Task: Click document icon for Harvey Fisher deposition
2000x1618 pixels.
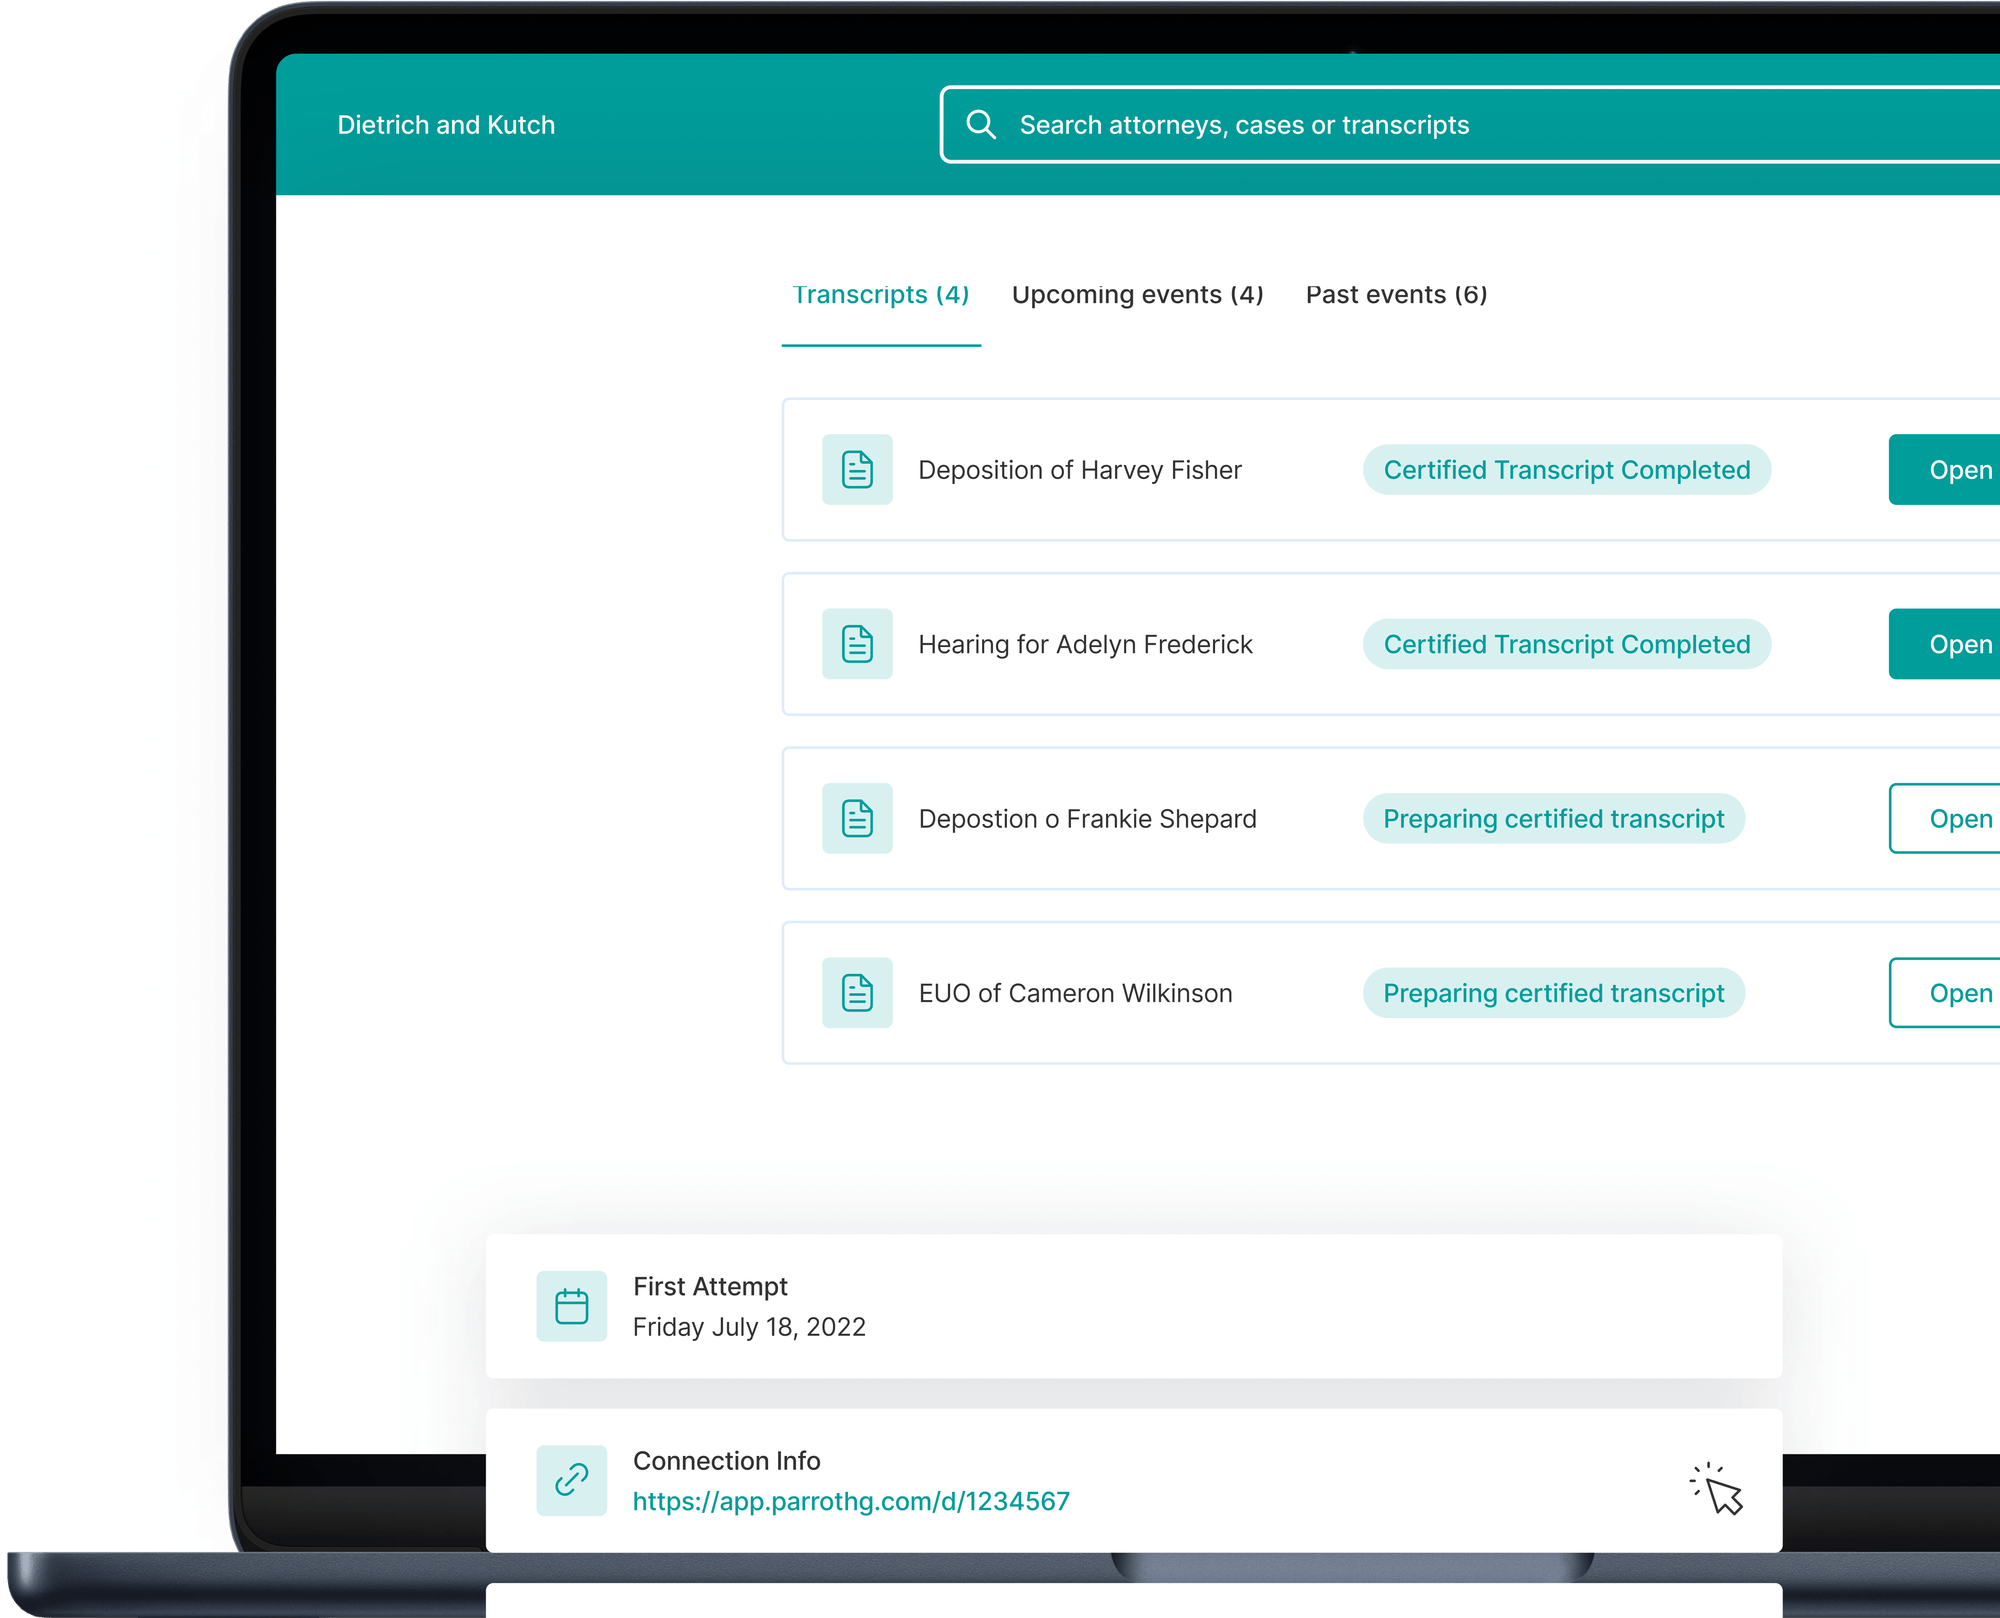Action: point(857,470)
